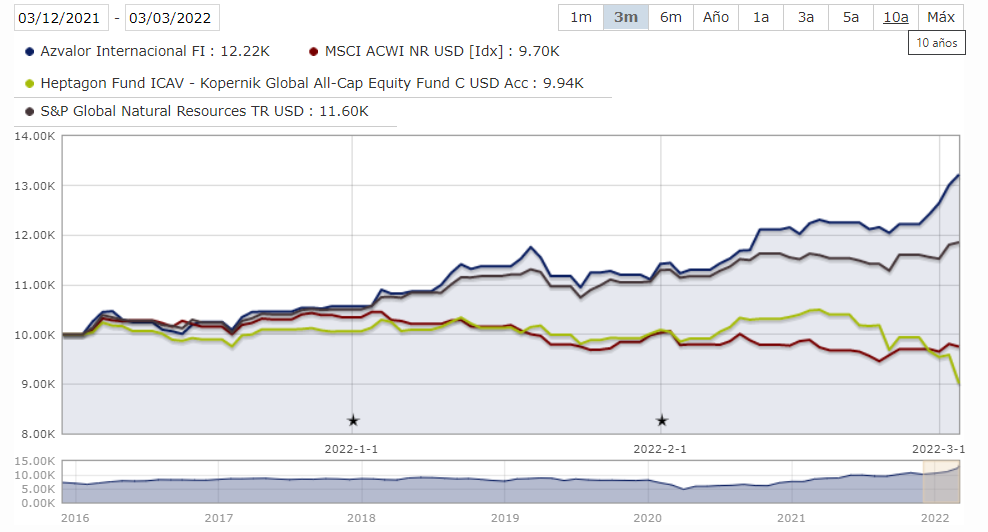Select the 1m time range
Image resolution: width=988 pixels, height=532 pixels.
(580, 17)
